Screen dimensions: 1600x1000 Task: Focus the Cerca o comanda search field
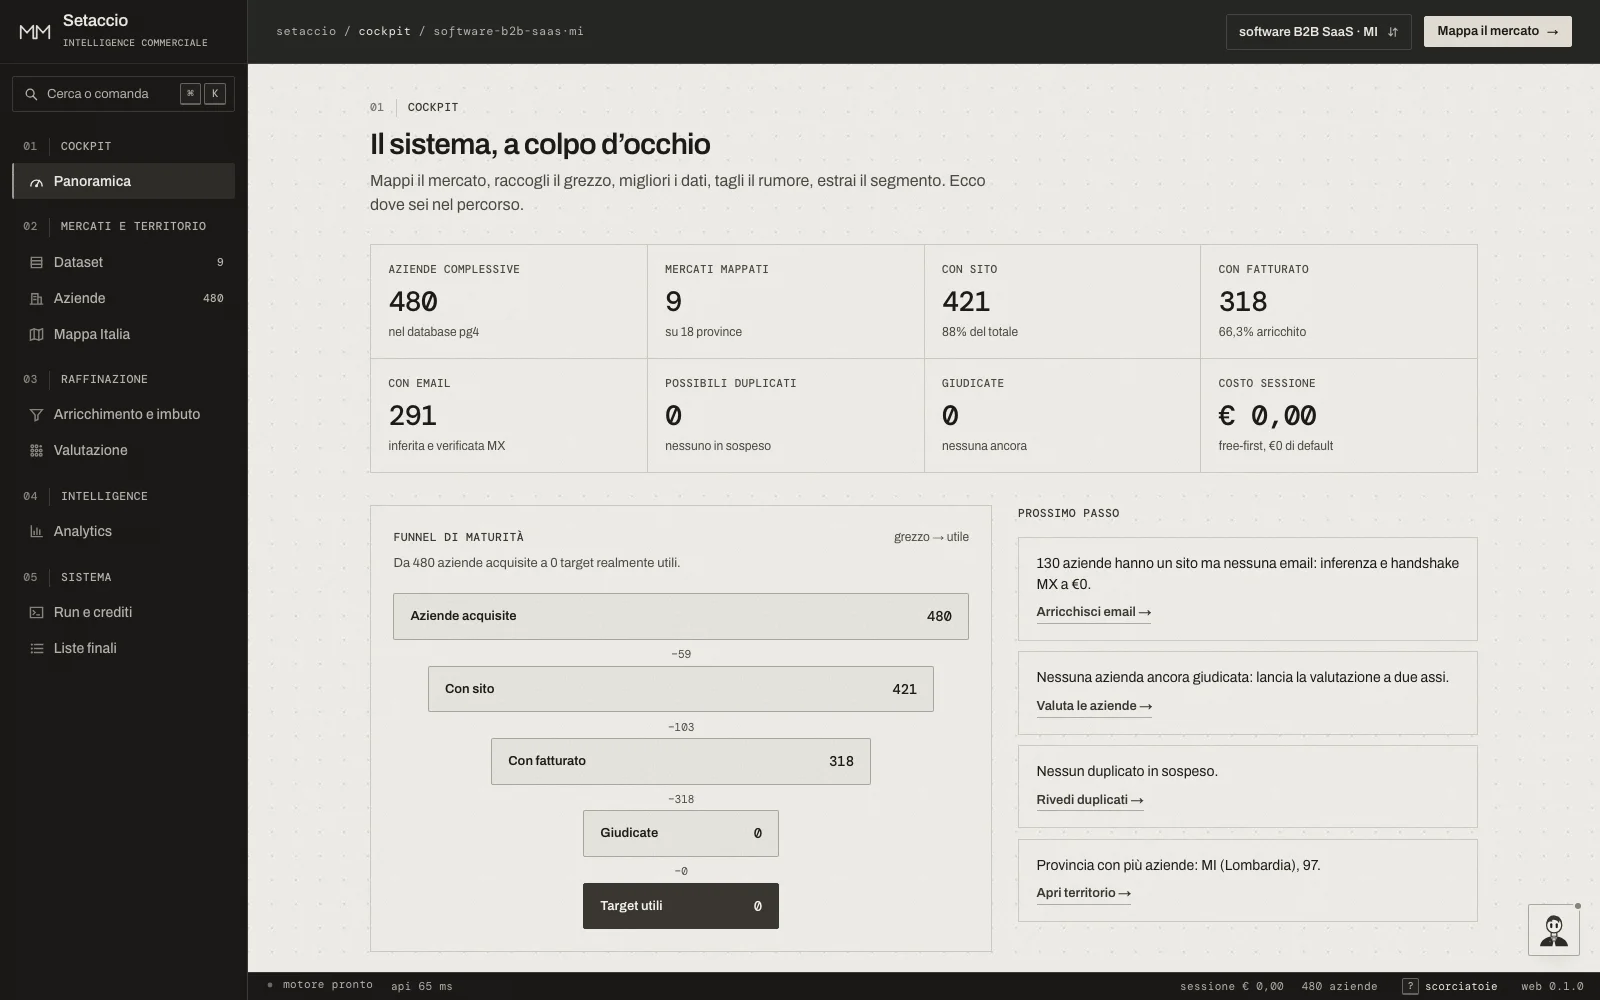click(123, 94)
